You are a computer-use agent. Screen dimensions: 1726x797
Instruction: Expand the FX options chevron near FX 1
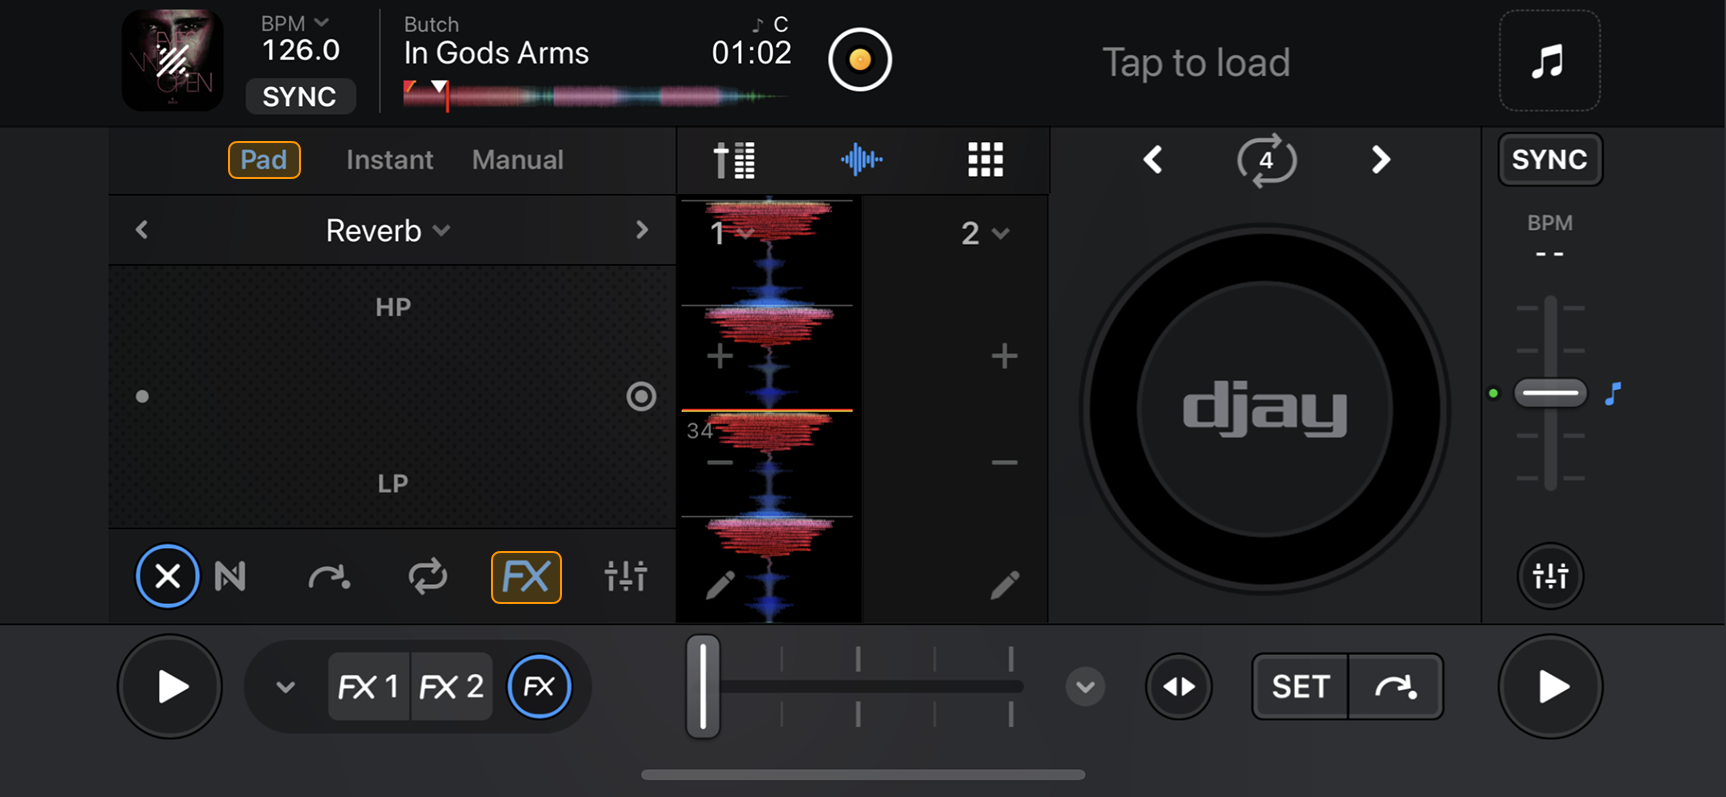click(285, 687)
